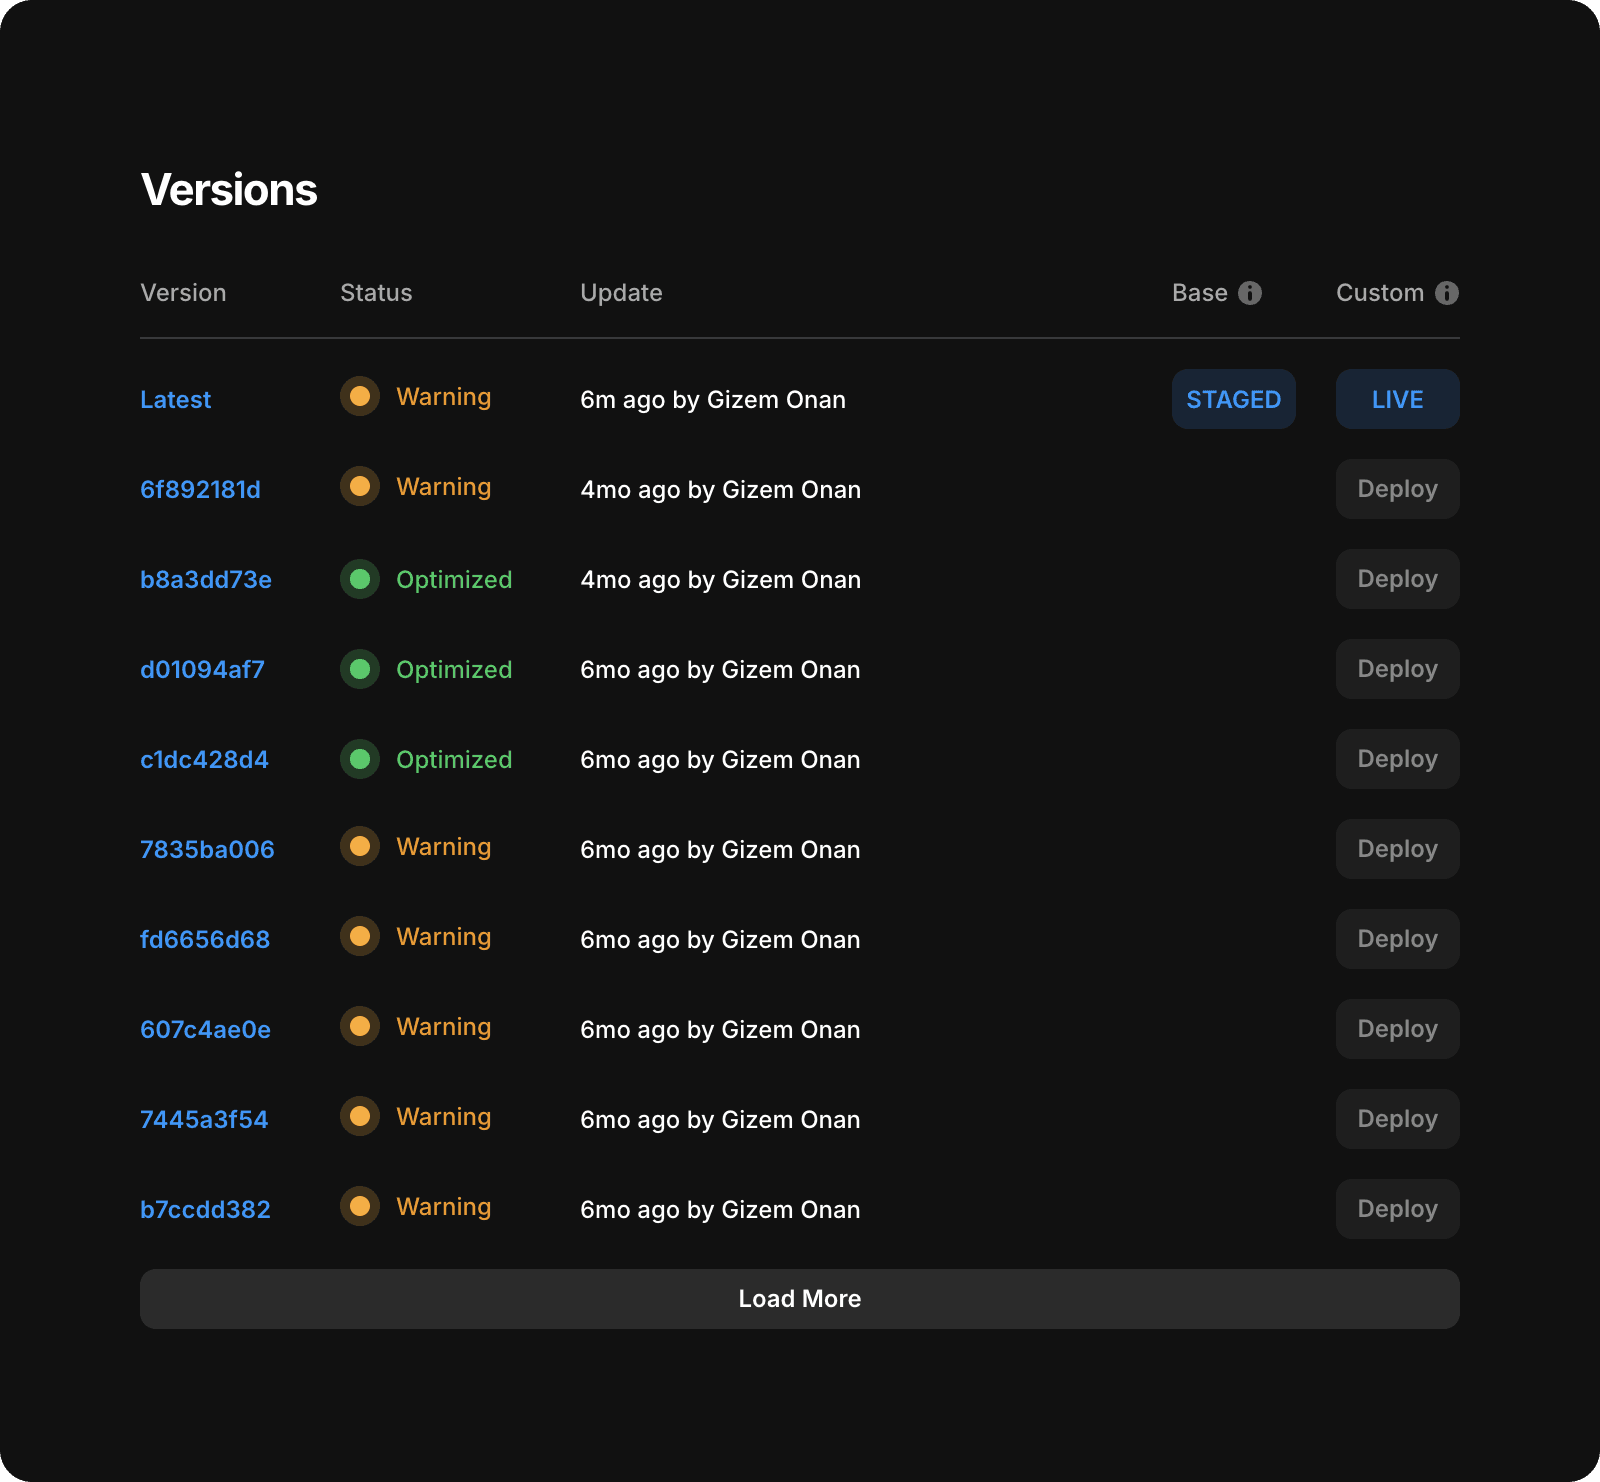Open version fd6656d68 link
Image resolution: width=1600 pixels, height=1482 pixels.
(x=205, y=940)
